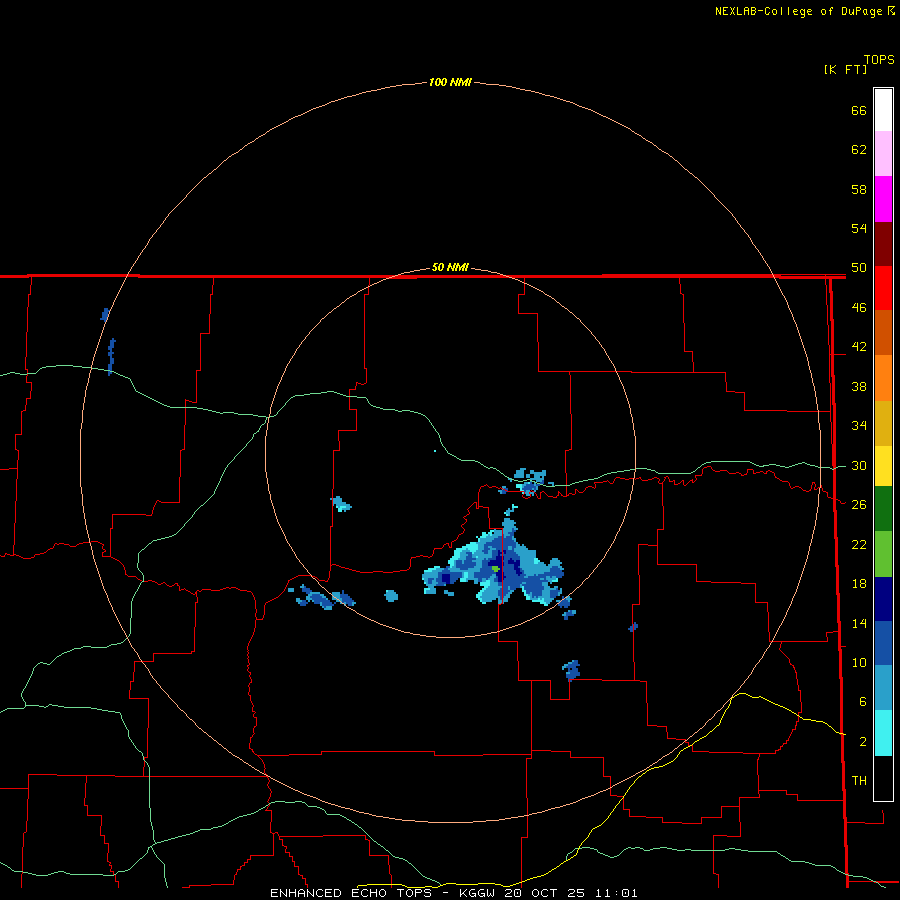Click the cyan 10 kft legend swatch
Screen dimensions: 900x900
(883, 733)
